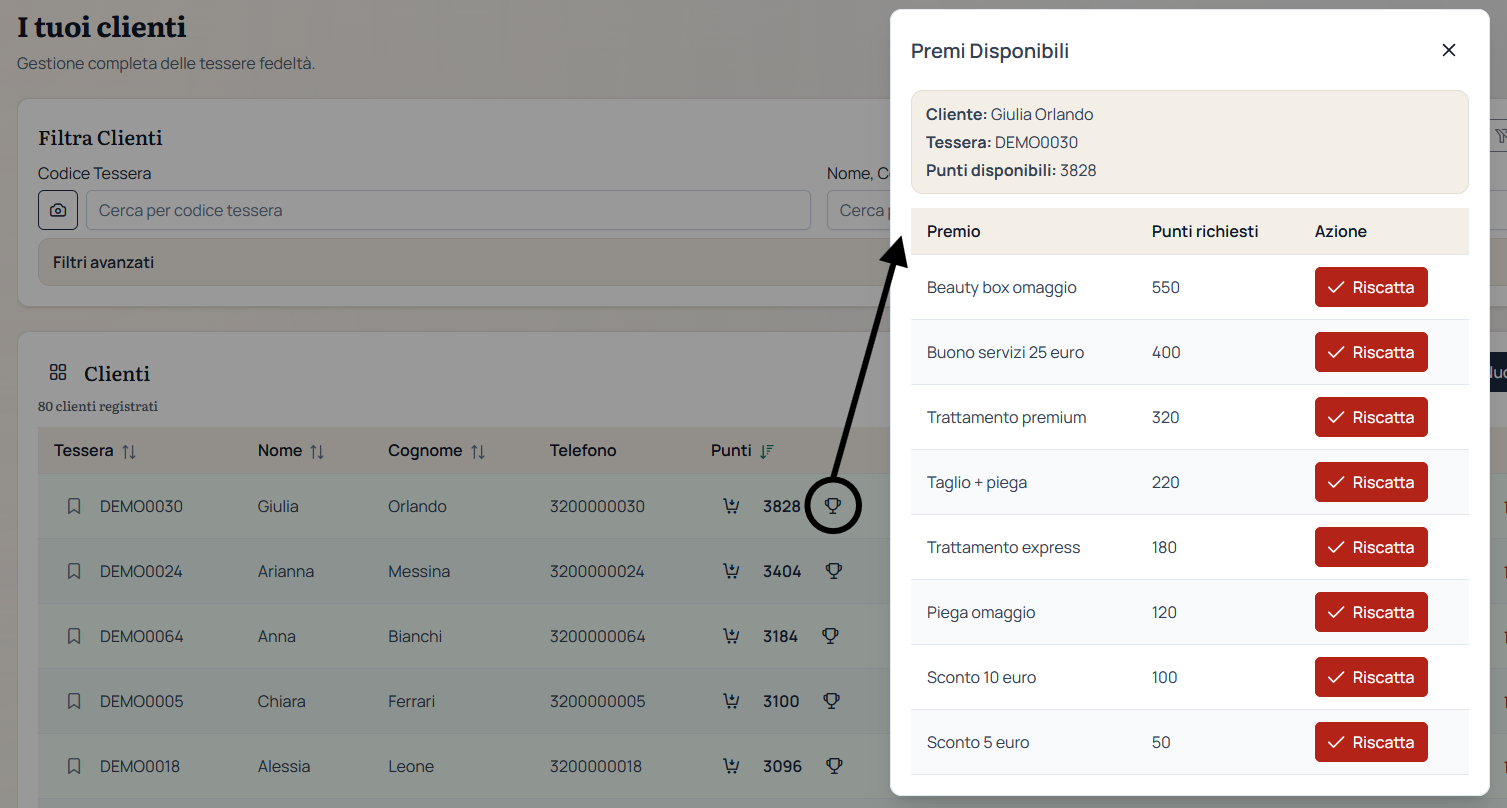The image size is (1507, 808).
Task: Click phone number 3200000005
Action: (597, 701)
